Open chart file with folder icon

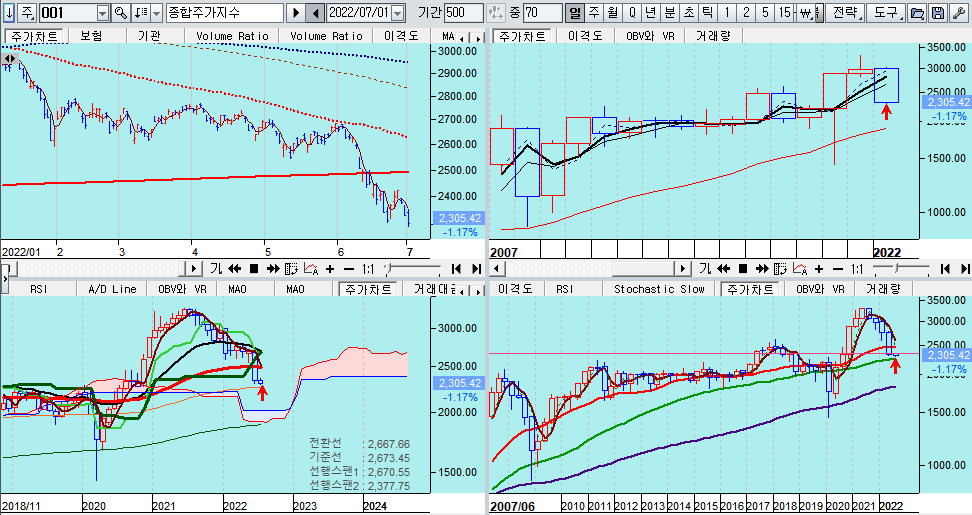coord(916,13)
